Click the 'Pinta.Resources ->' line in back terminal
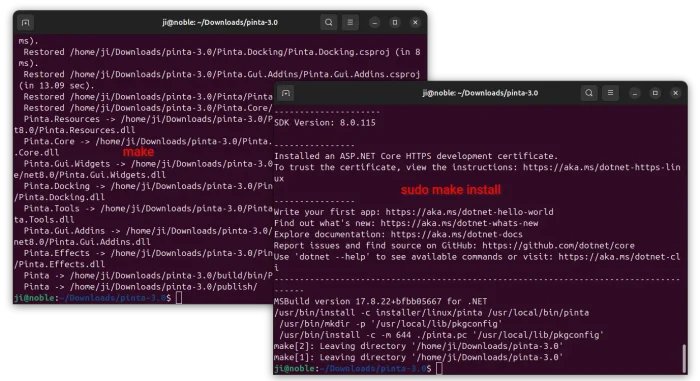The image size is (700, 381). point(148,119)
